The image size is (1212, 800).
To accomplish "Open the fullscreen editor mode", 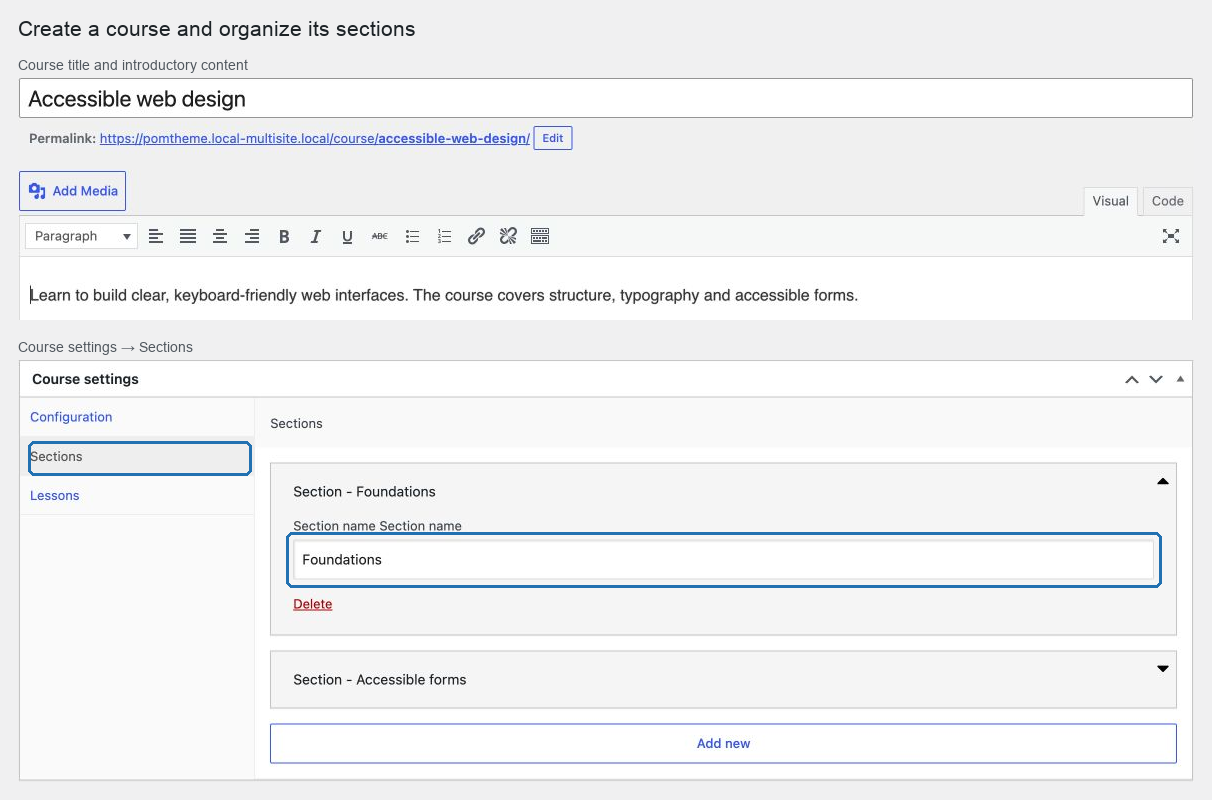I will click(1171, 236).
